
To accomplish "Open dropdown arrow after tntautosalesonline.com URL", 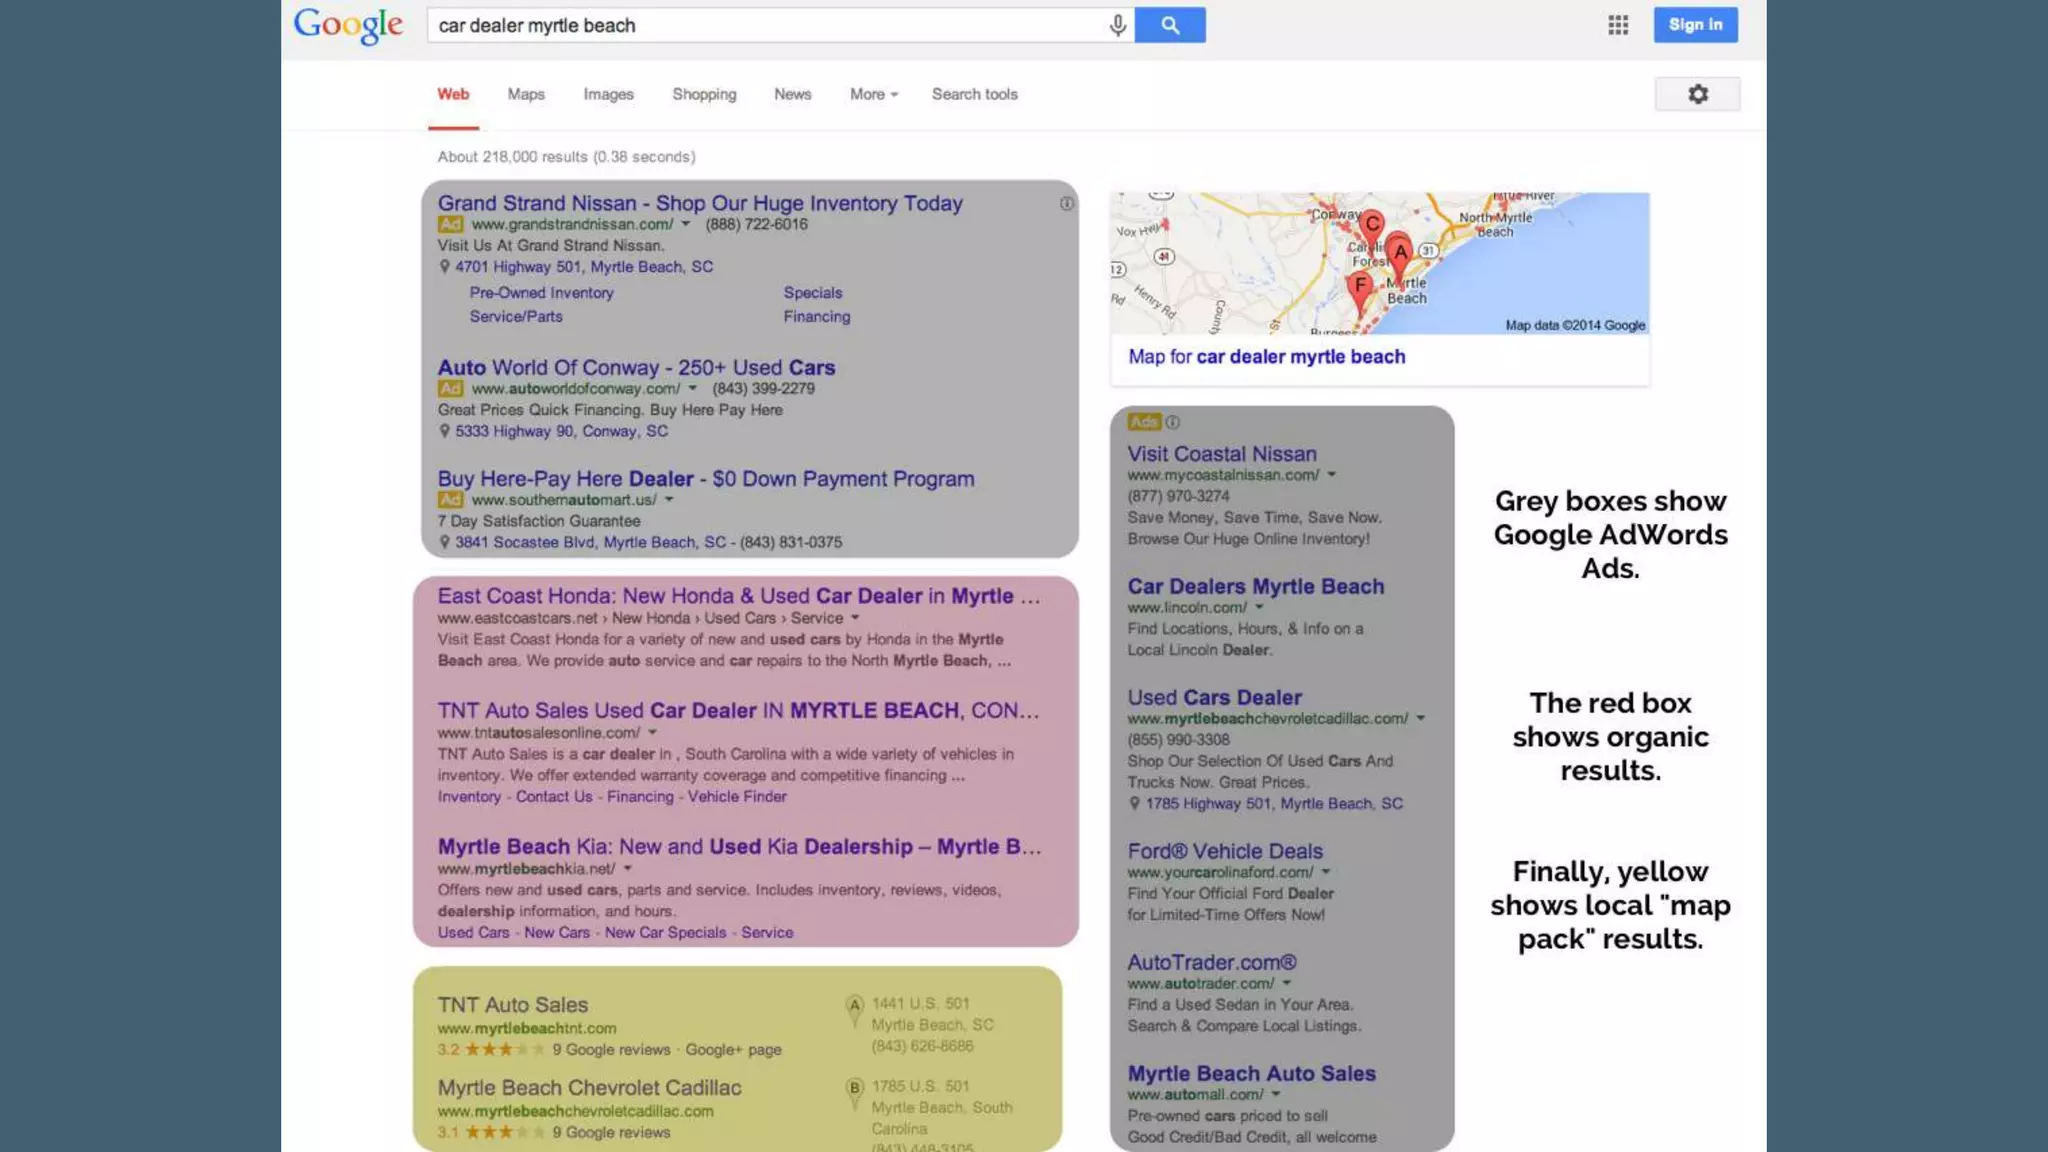I will pyautogui.click(x=653, y=732).
